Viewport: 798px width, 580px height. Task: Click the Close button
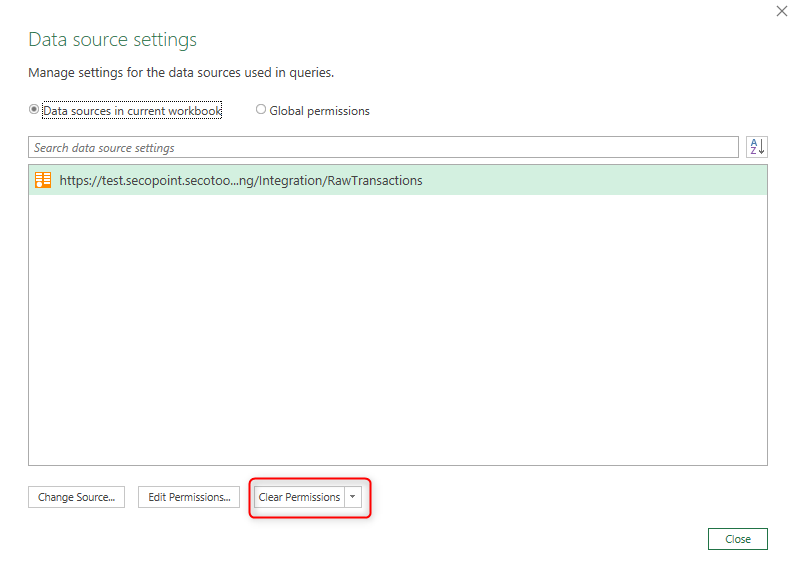(x=737, y=539)
